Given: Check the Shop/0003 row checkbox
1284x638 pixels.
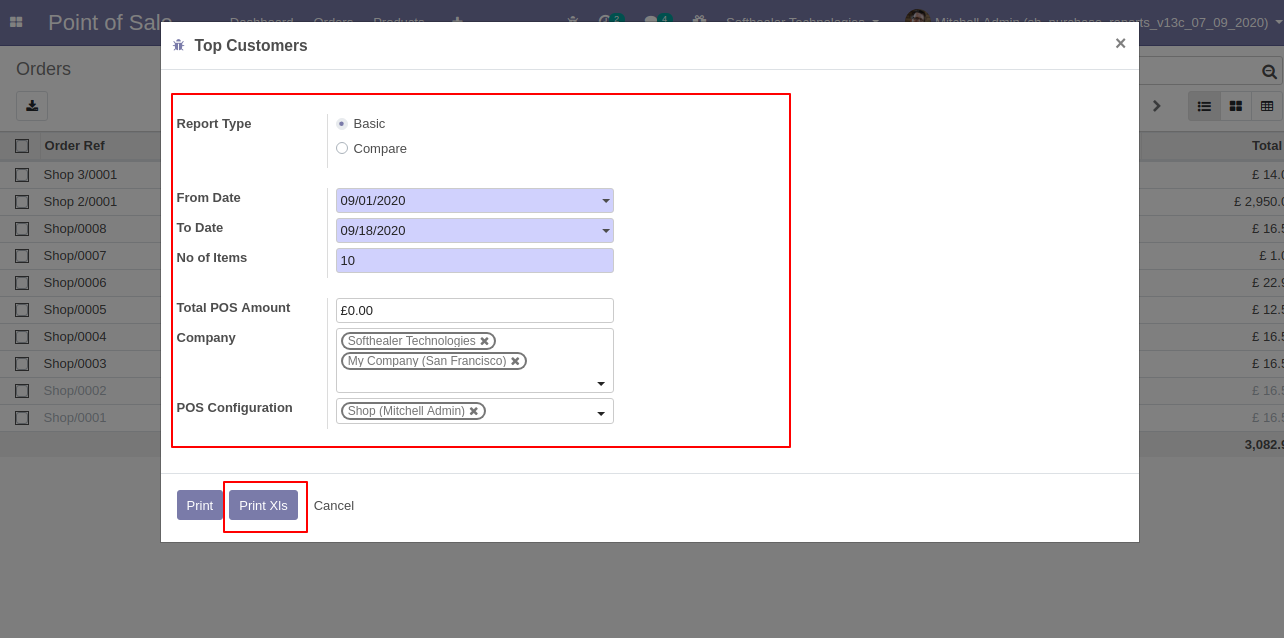Looking at the screenshot, I should click(22, 364).
